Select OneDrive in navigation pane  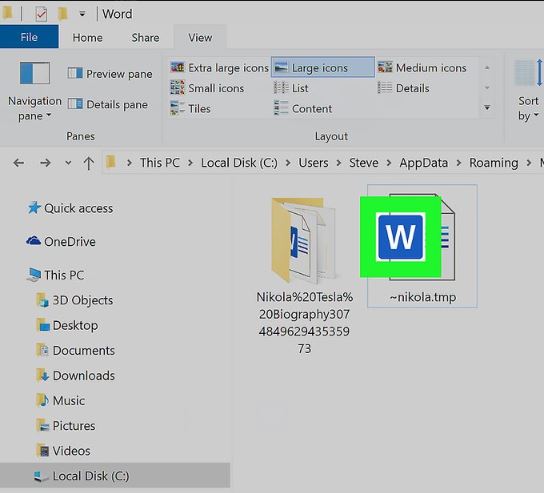coord(61,241)
